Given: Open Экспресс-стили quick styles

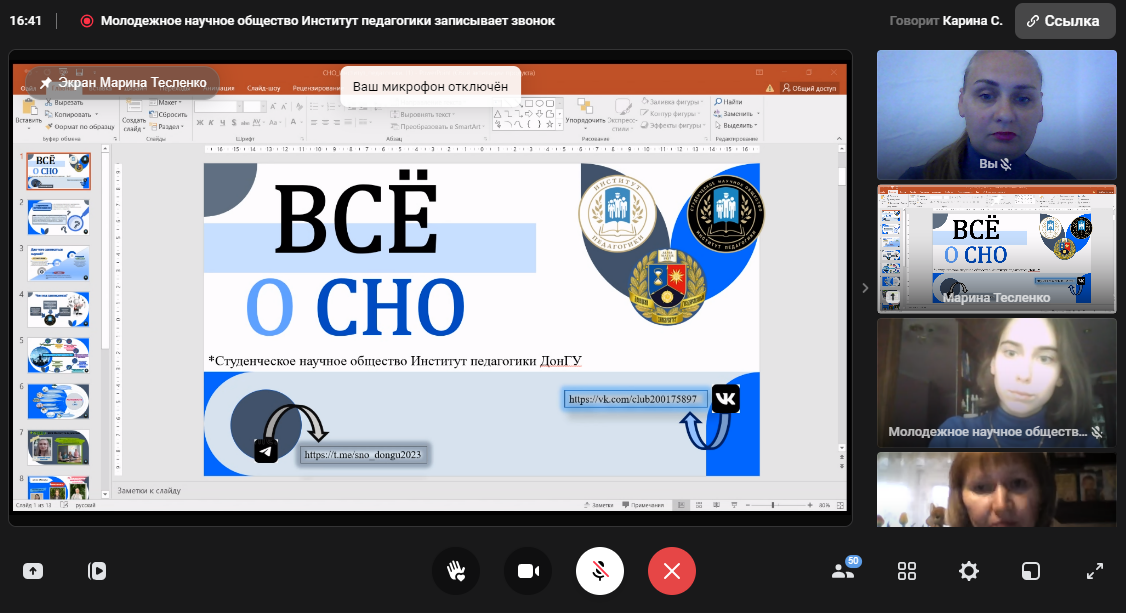Looking at the screenshot, I should coord(621,113).
